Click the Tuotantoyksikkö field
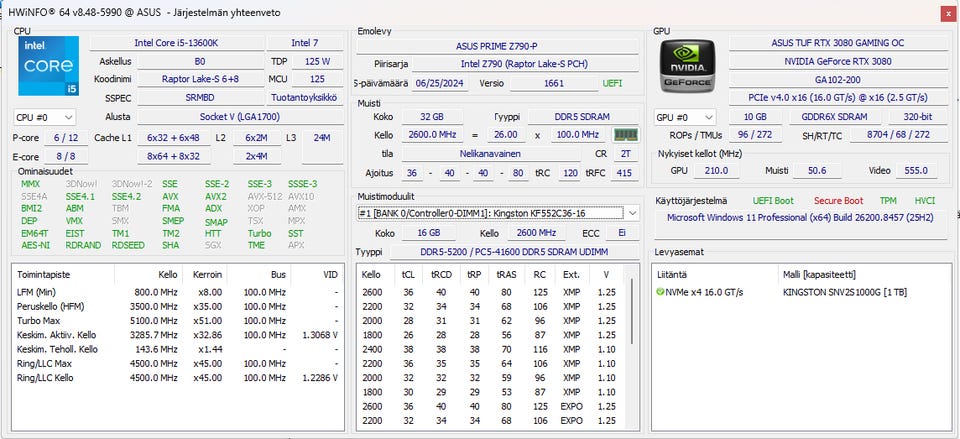960x439 pixels. click(x=305, y=97)
